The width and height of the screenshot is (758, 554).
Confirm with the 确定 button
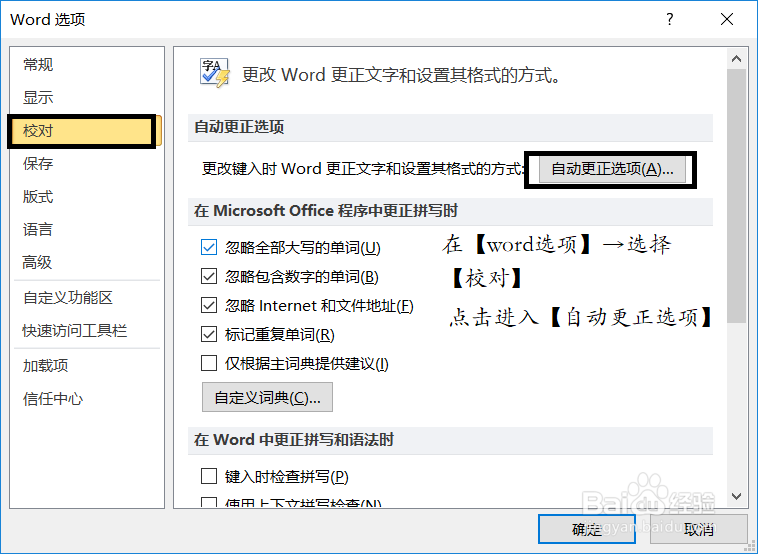coord(587,529)
